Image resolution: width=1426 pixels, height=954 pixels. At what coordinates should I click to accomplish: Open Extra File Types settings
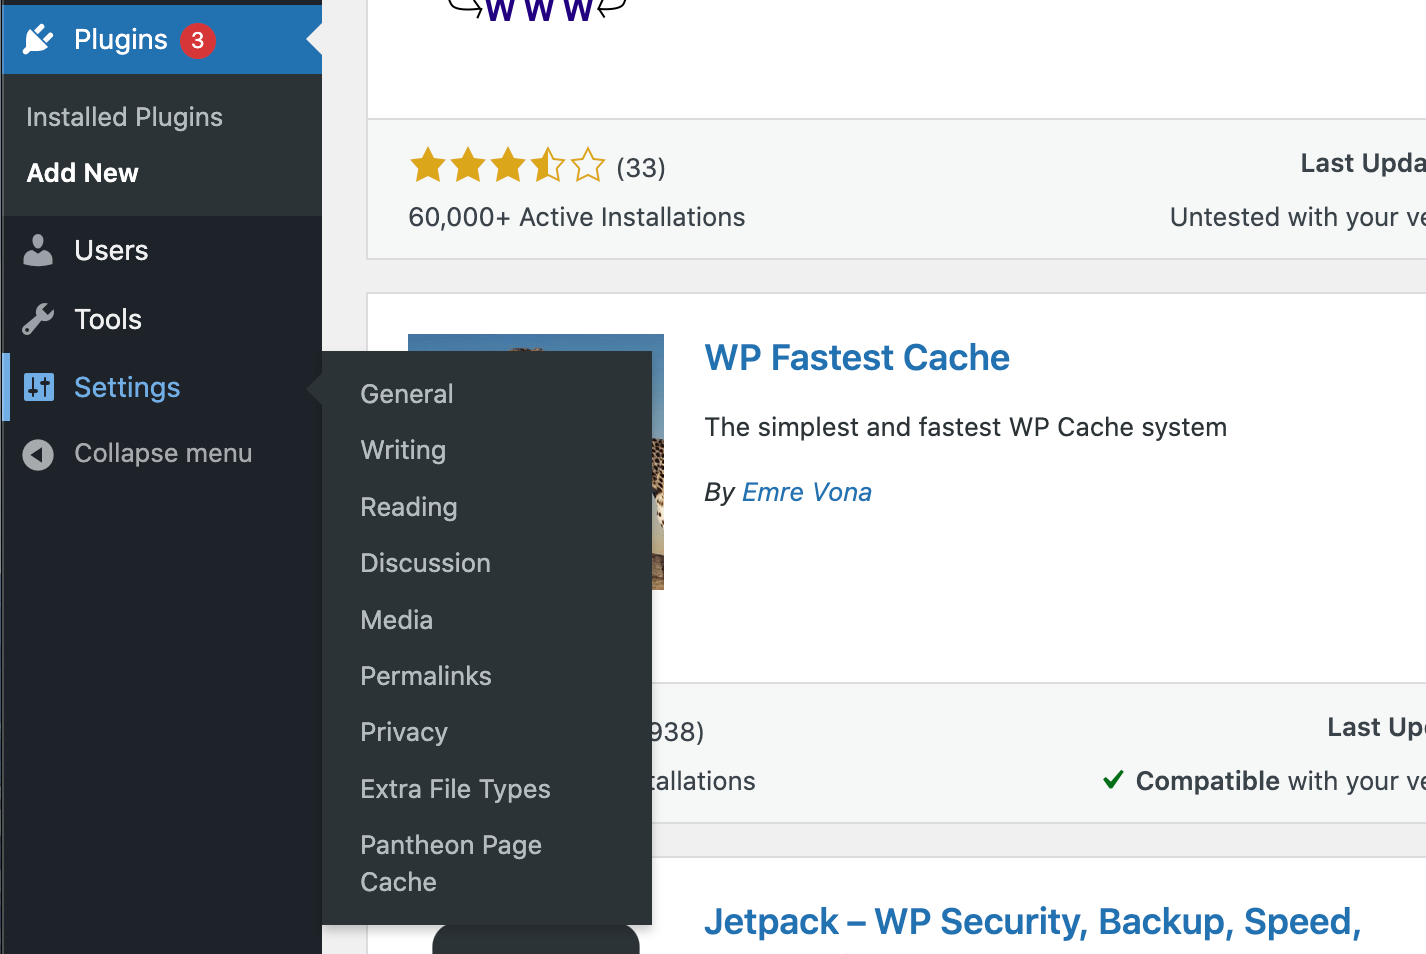click(455, 789)
